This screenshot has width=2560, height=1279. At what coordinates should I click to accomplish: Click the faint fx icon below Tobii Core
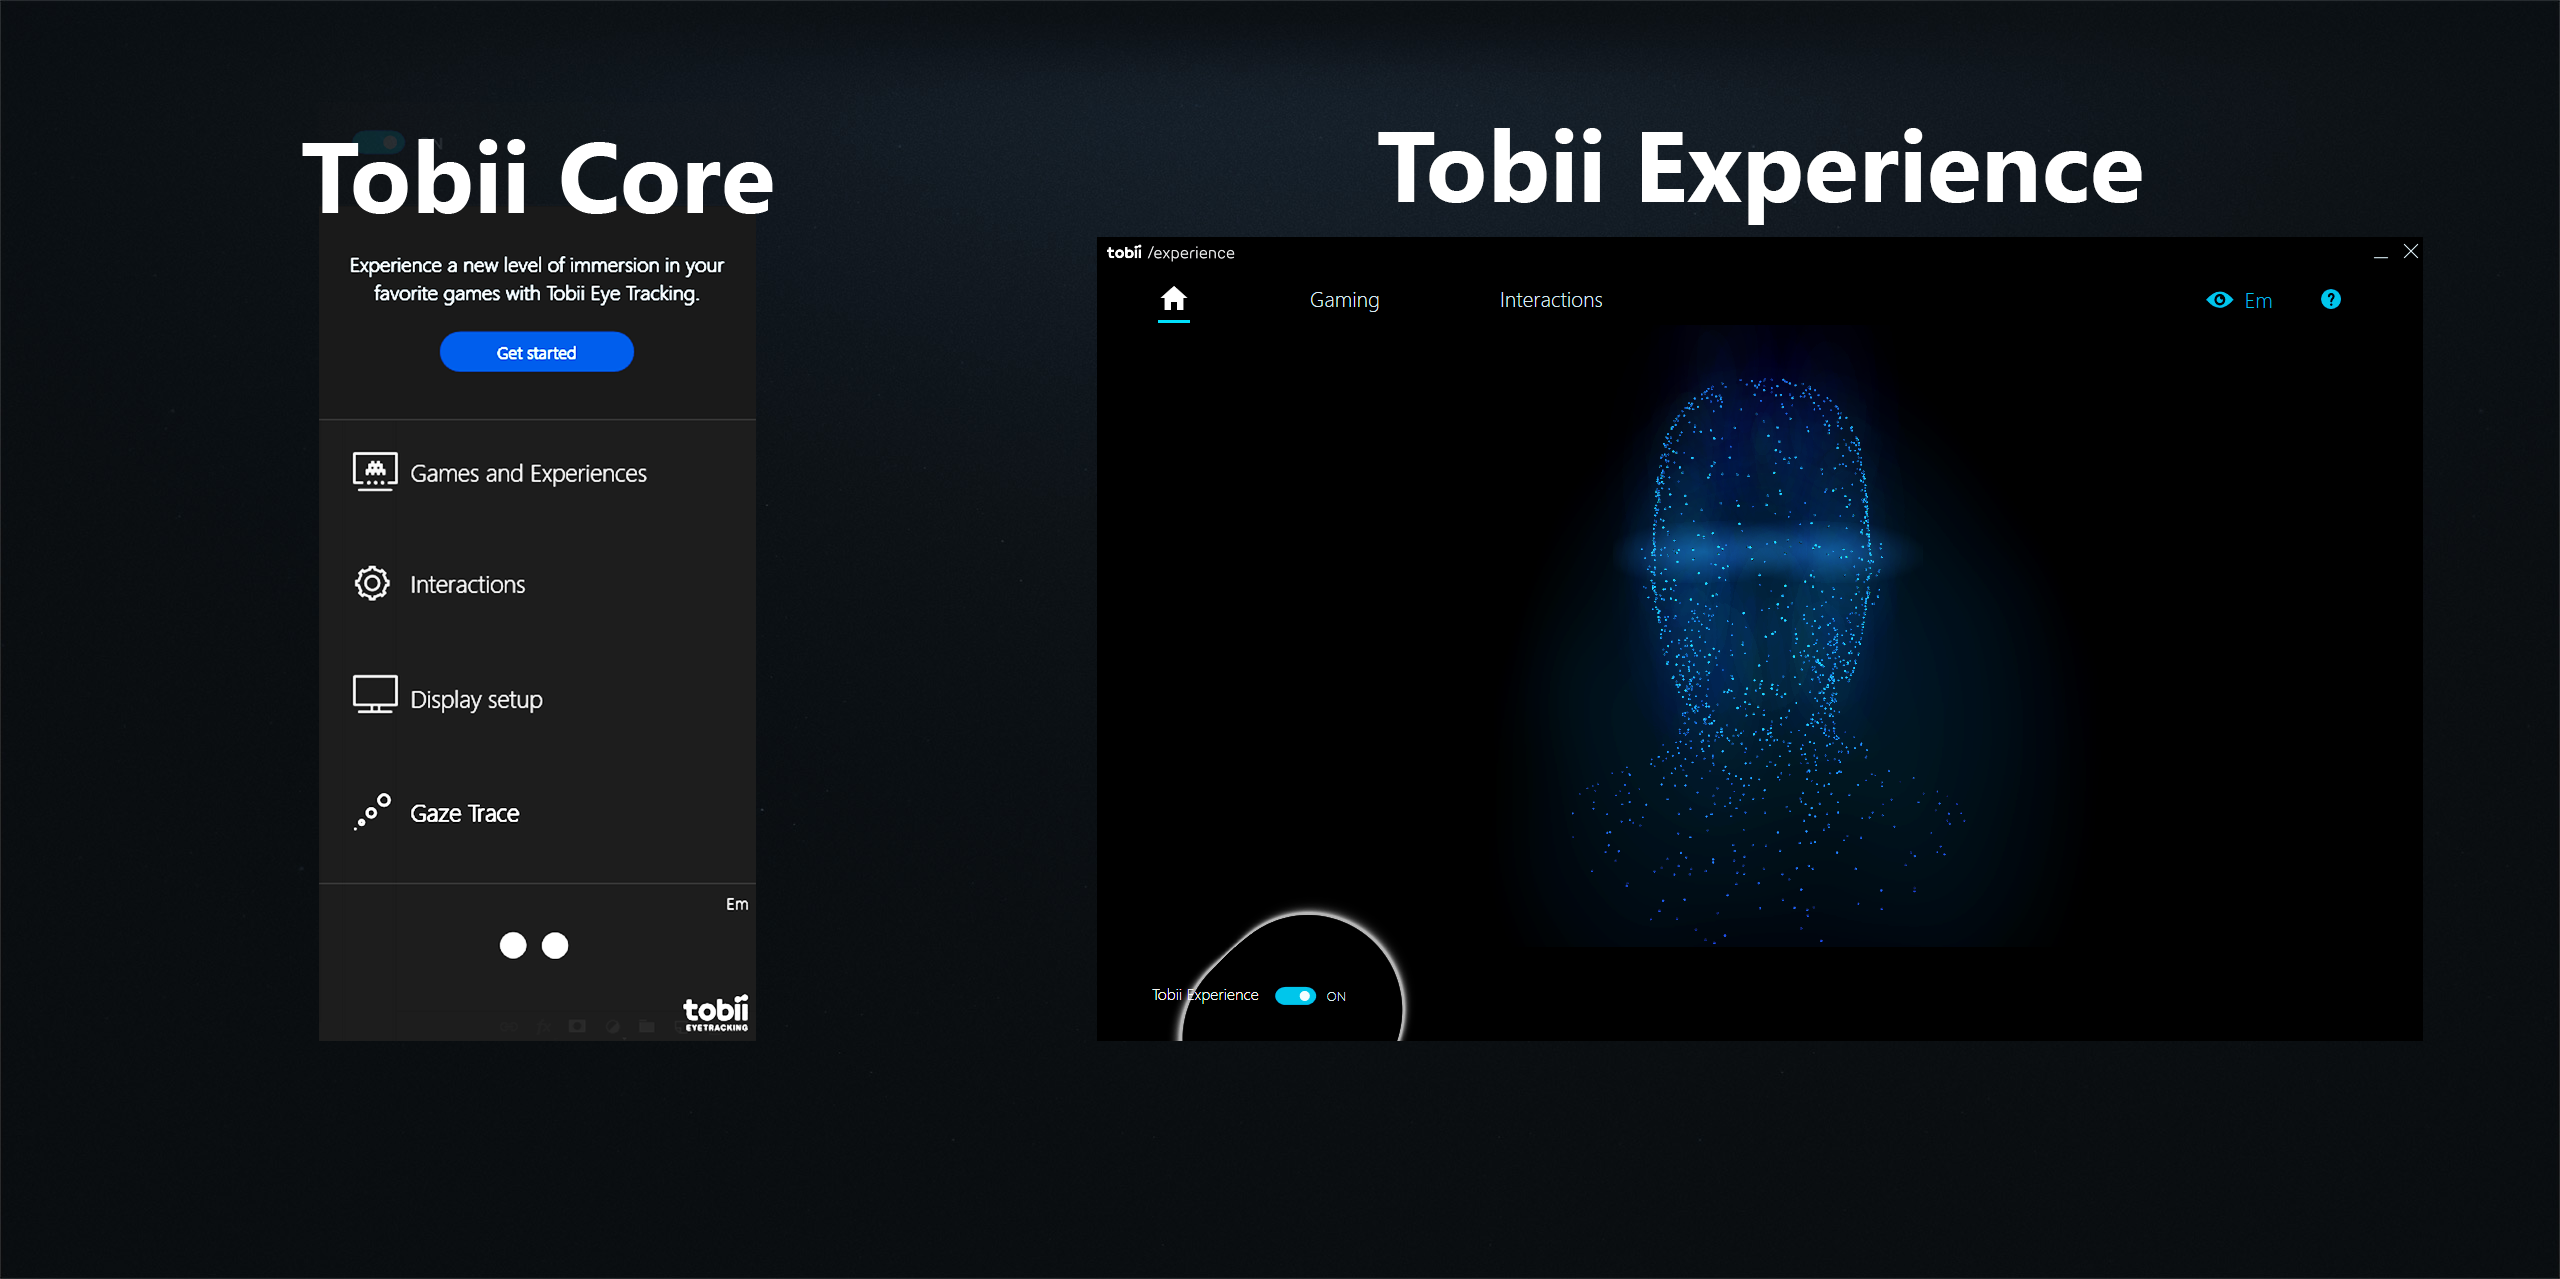tap(543, 1028)
